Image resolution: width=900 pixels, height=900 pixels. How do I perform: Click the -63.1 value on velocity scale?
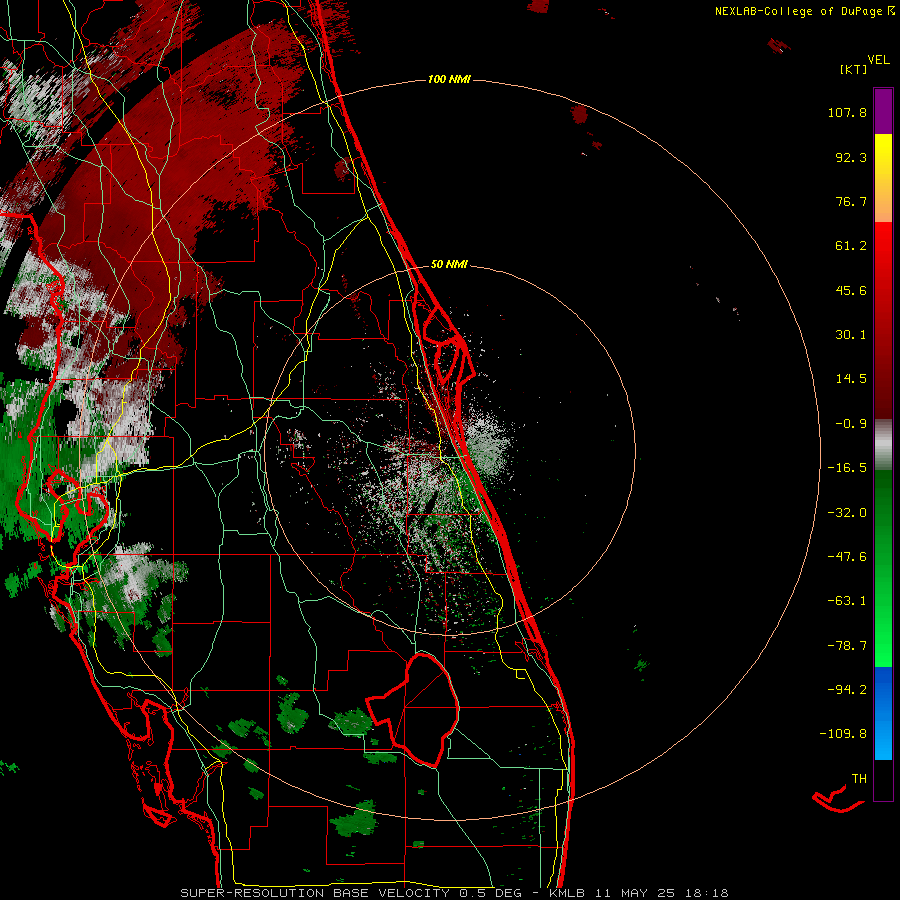pyautogui.click(x=847, y=601)
